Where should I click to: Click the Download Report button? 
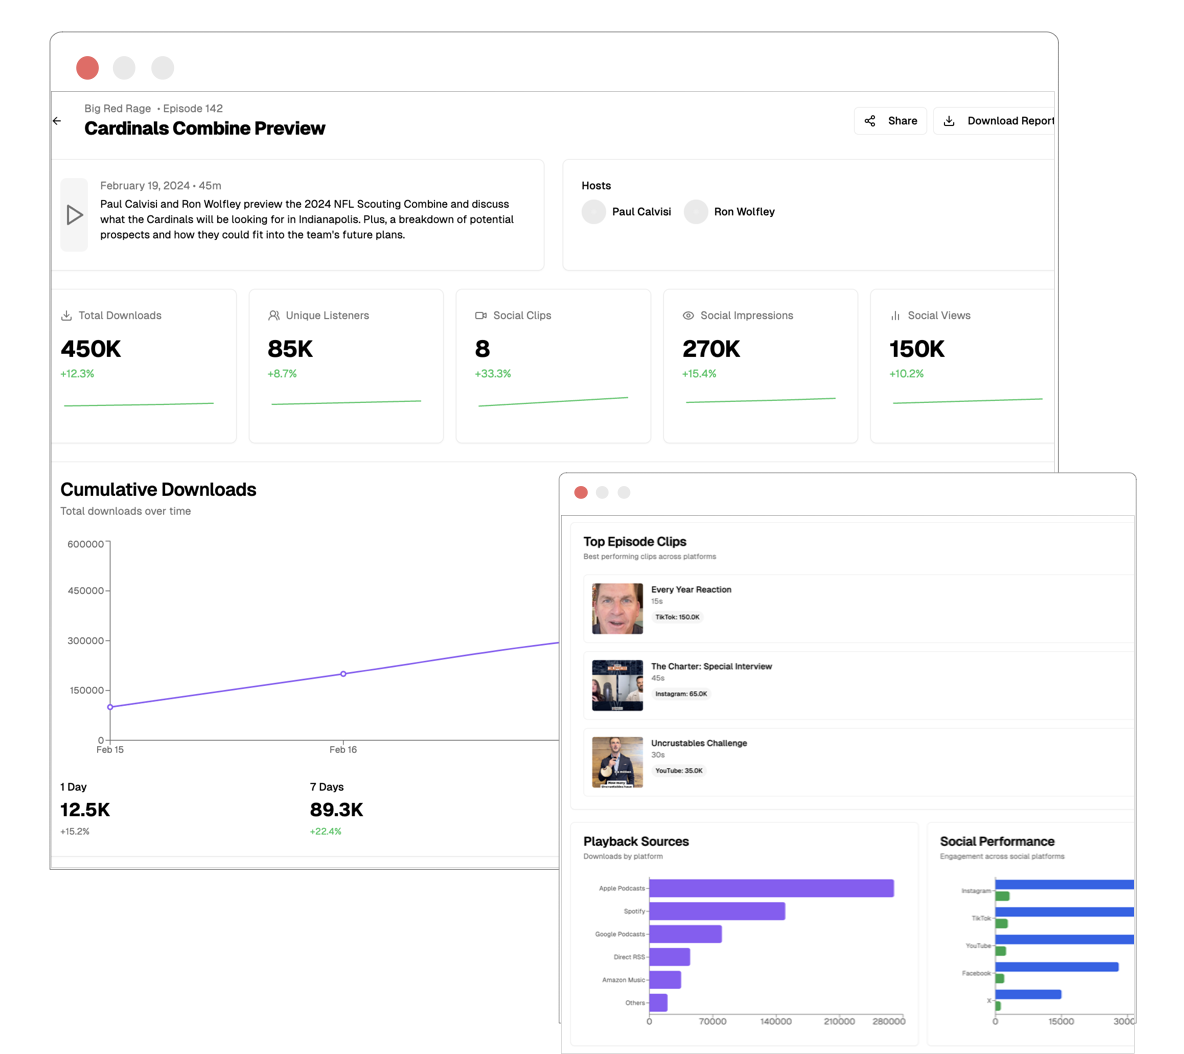point(997,121)
